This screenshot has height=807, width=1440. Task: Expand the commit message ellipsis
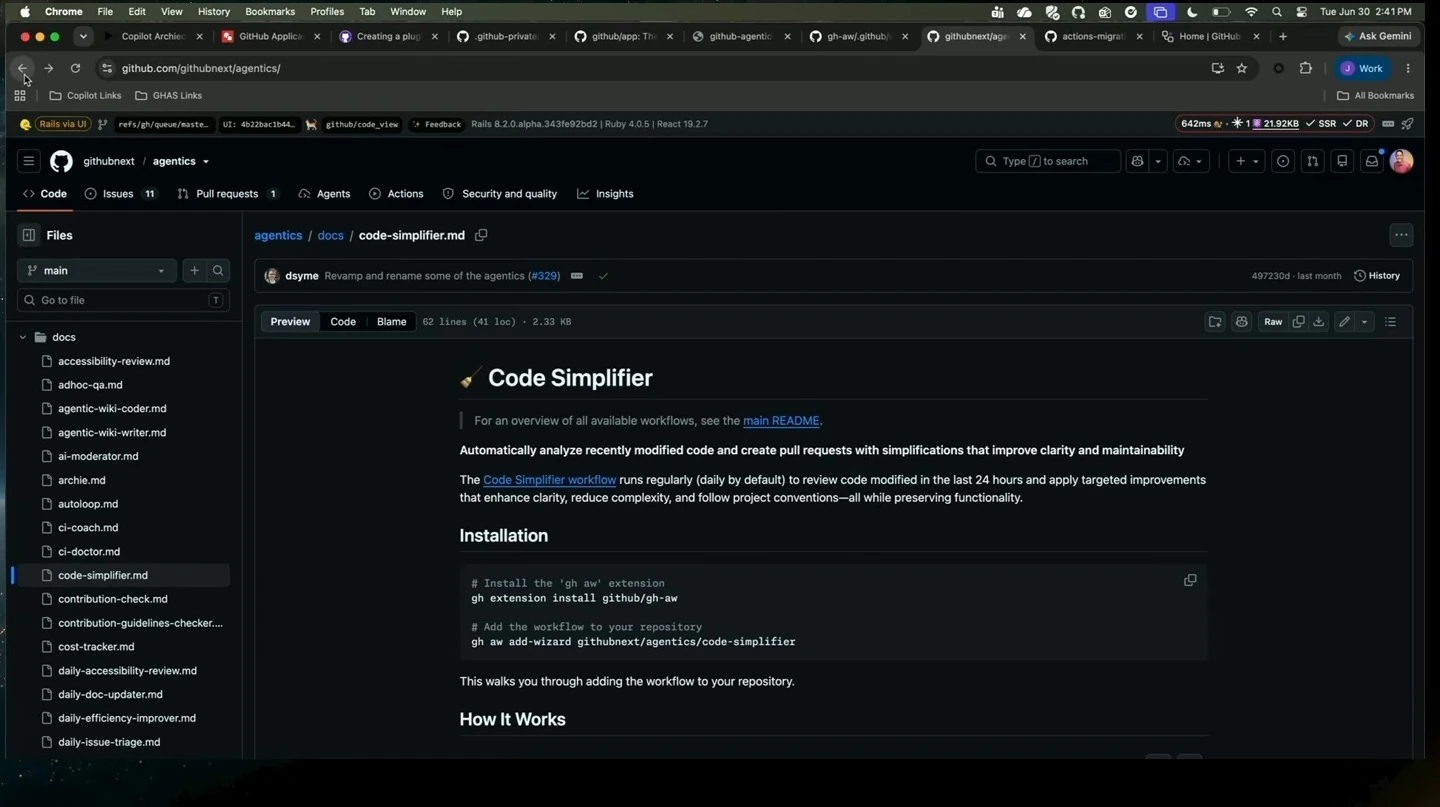tap(577, 276)
